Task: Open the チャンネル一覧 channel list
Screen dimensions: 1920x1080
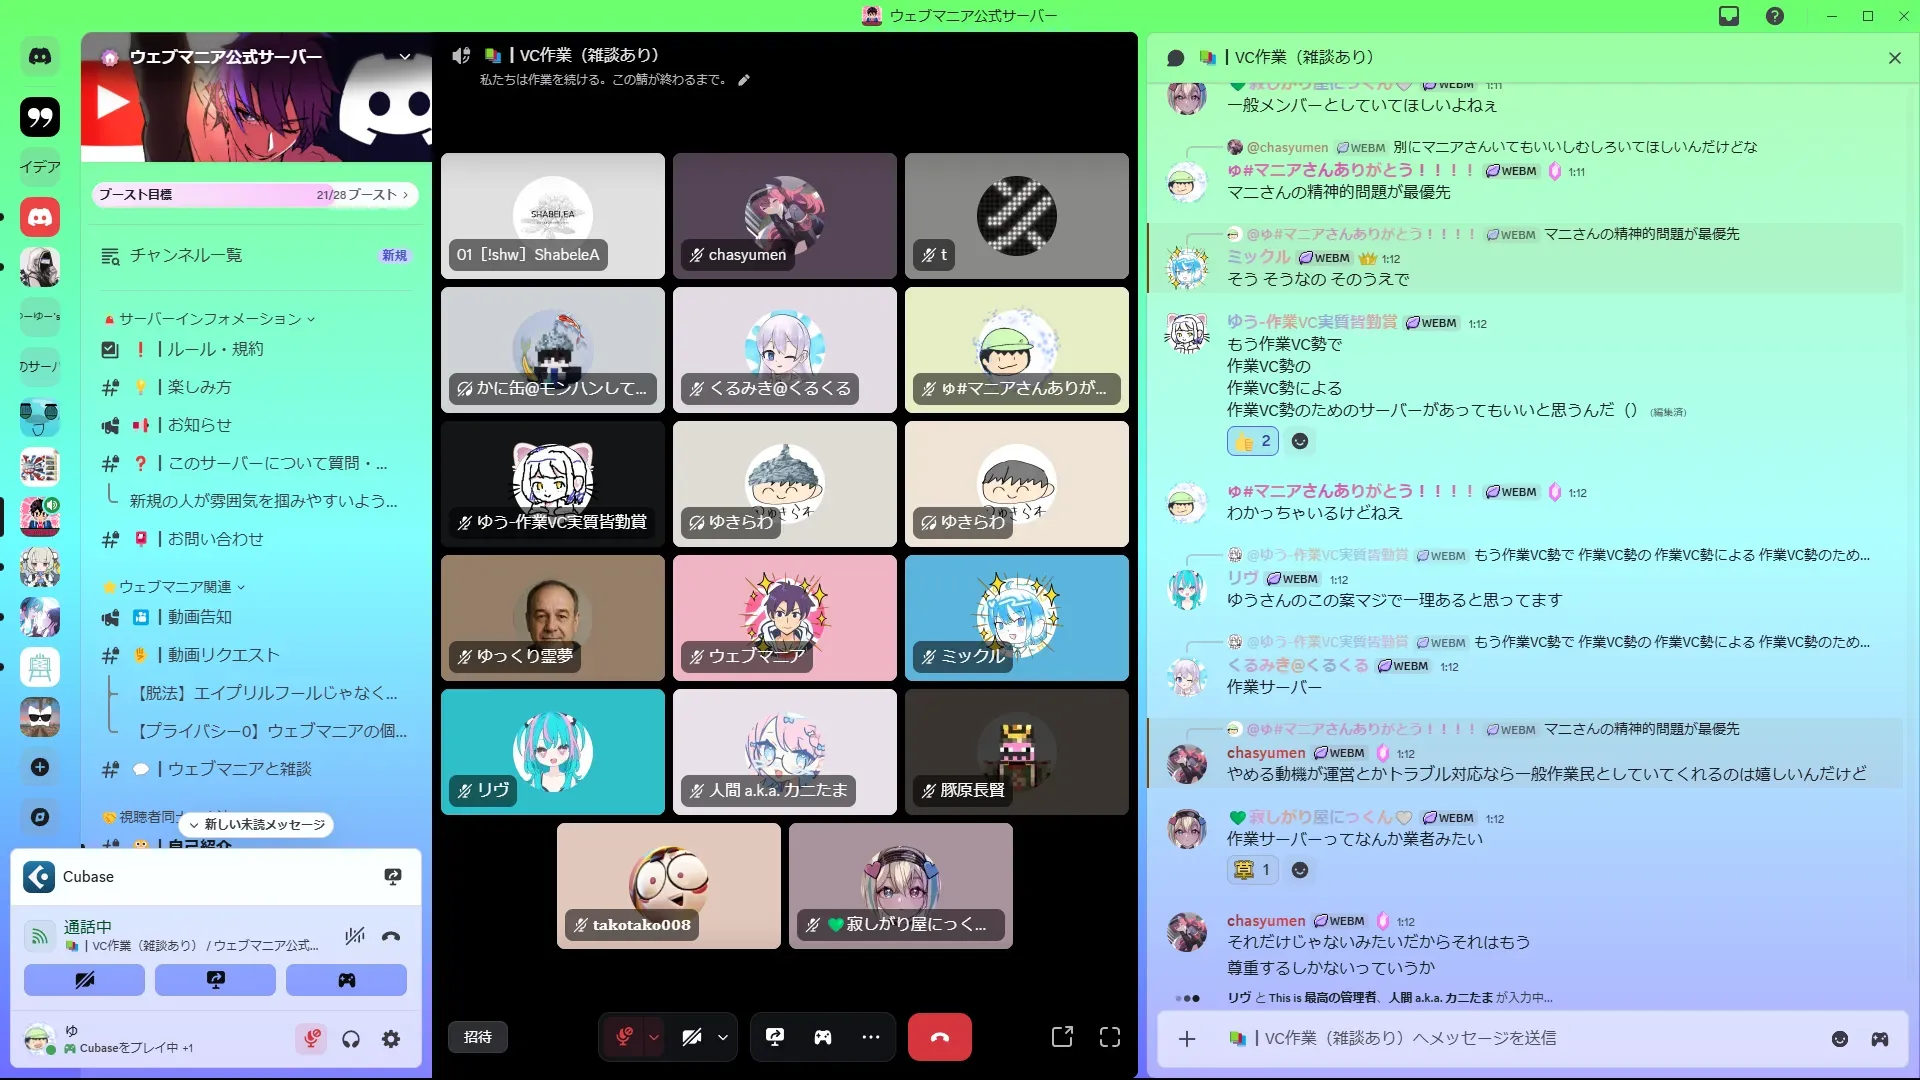Action: tap(186, 255)
